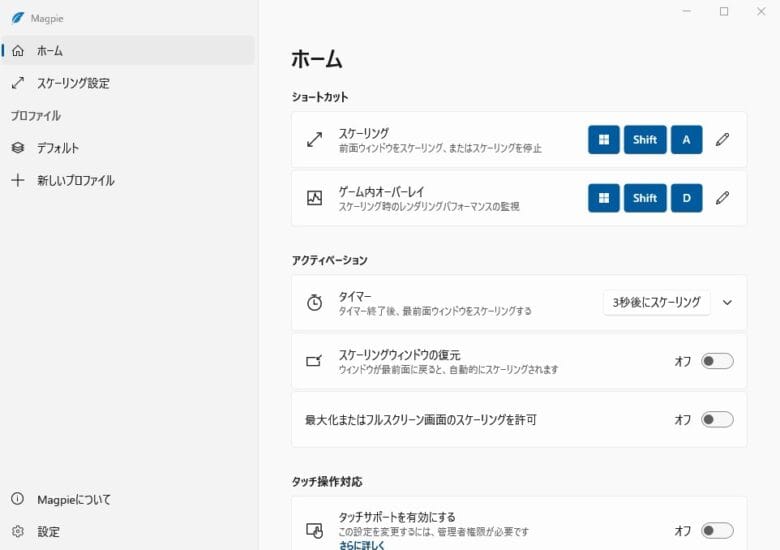780x550 pixels.
Task: Open the さらに詳しく link
Action: coord(361,545)
